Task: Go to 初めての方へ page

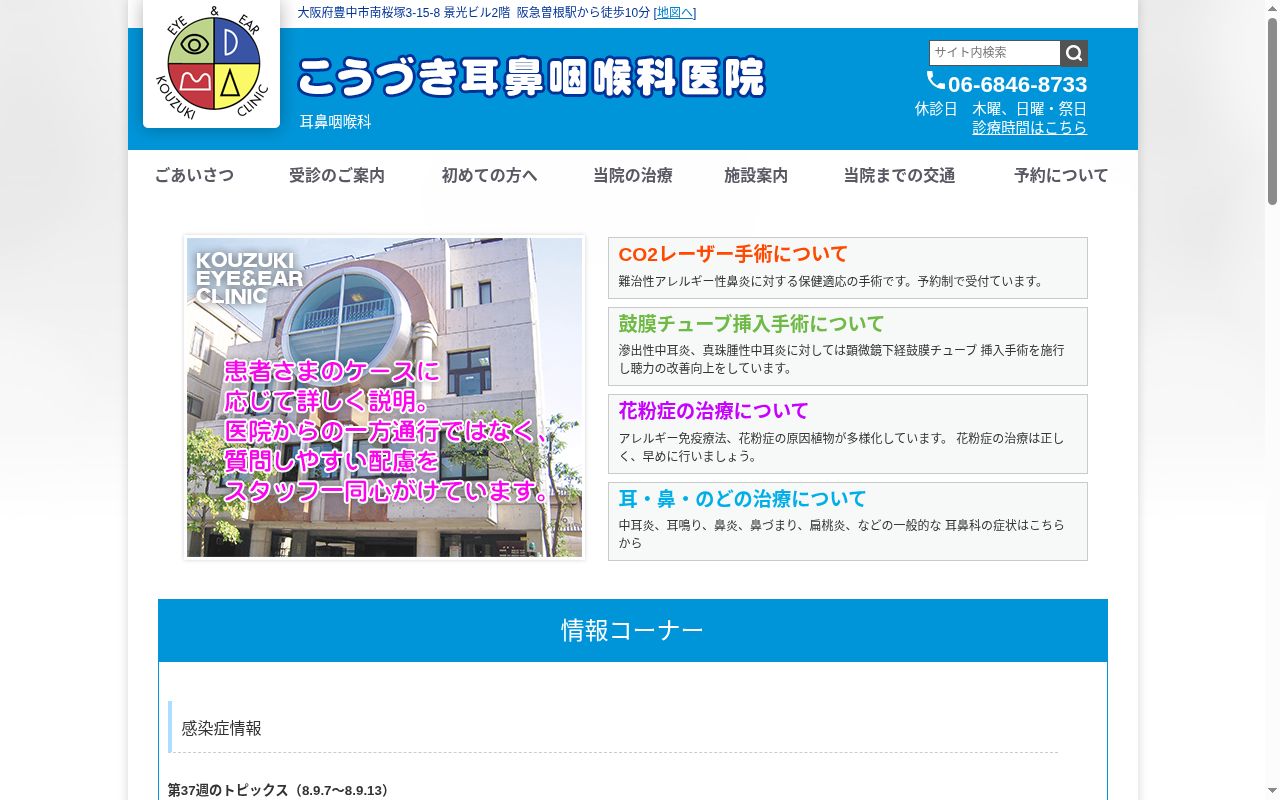Action: coord(490,176)
